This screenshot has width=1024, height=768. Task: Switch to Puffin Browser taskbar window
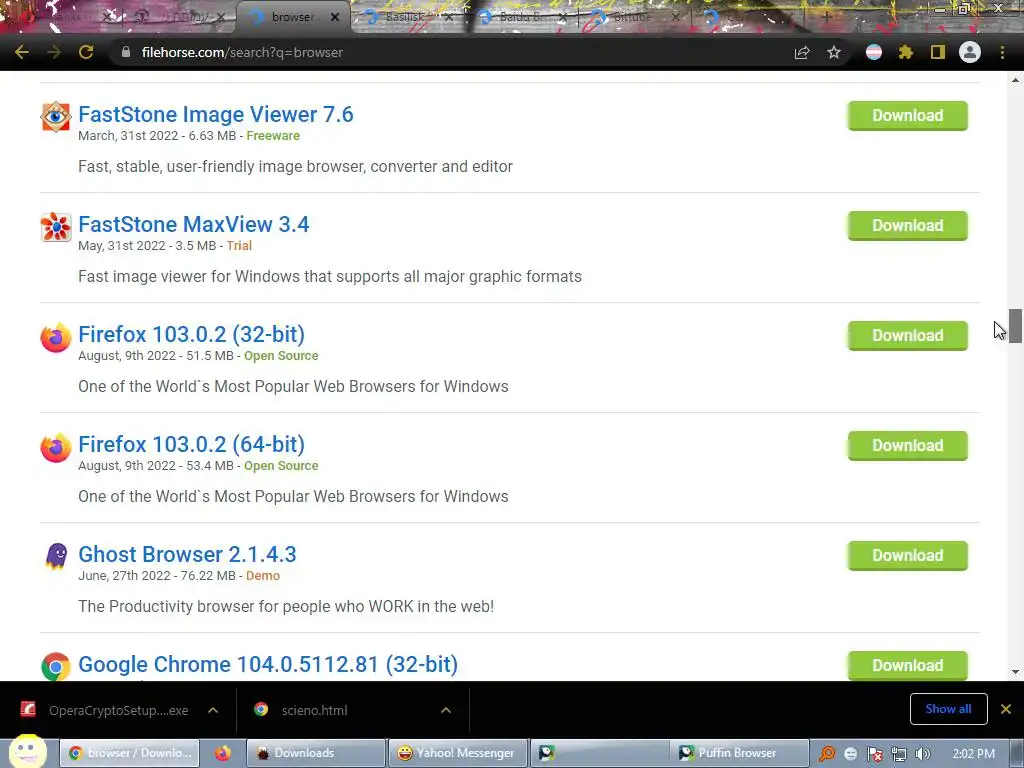[x=739, y=753]
